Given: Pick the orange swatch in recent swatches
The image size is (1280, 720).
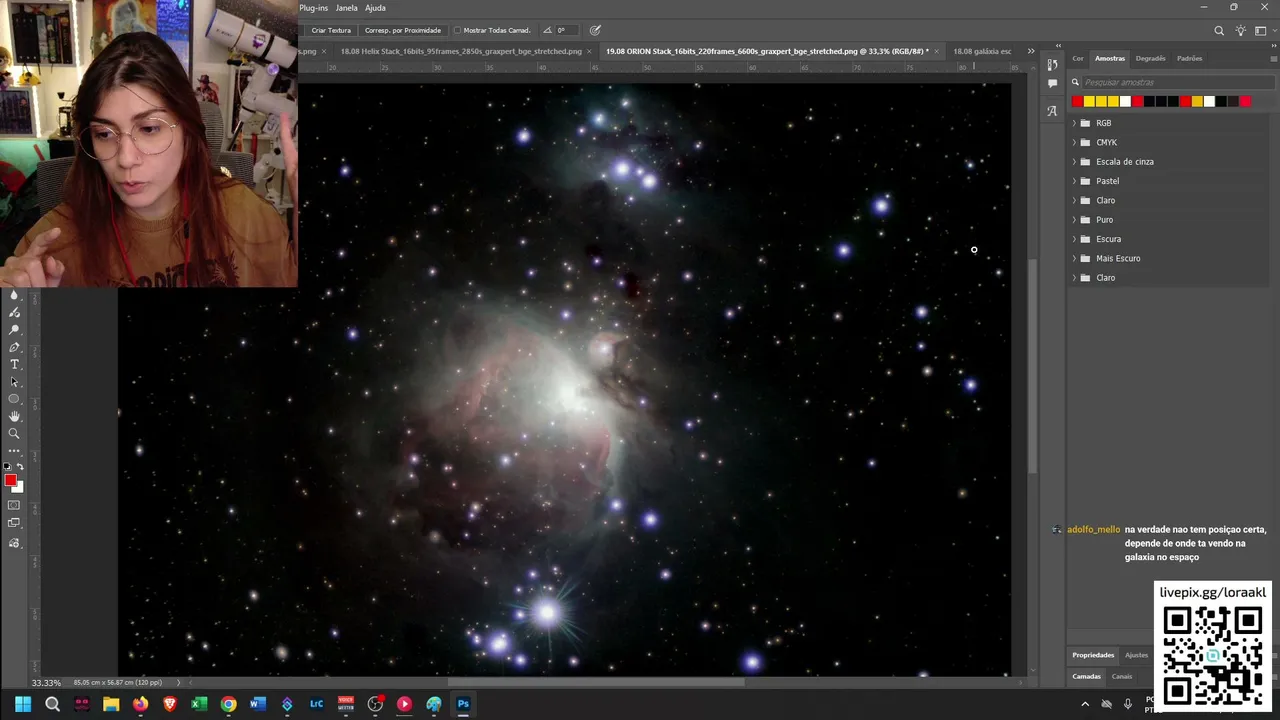Looking at the screenshot, I should pos(1197,101).
